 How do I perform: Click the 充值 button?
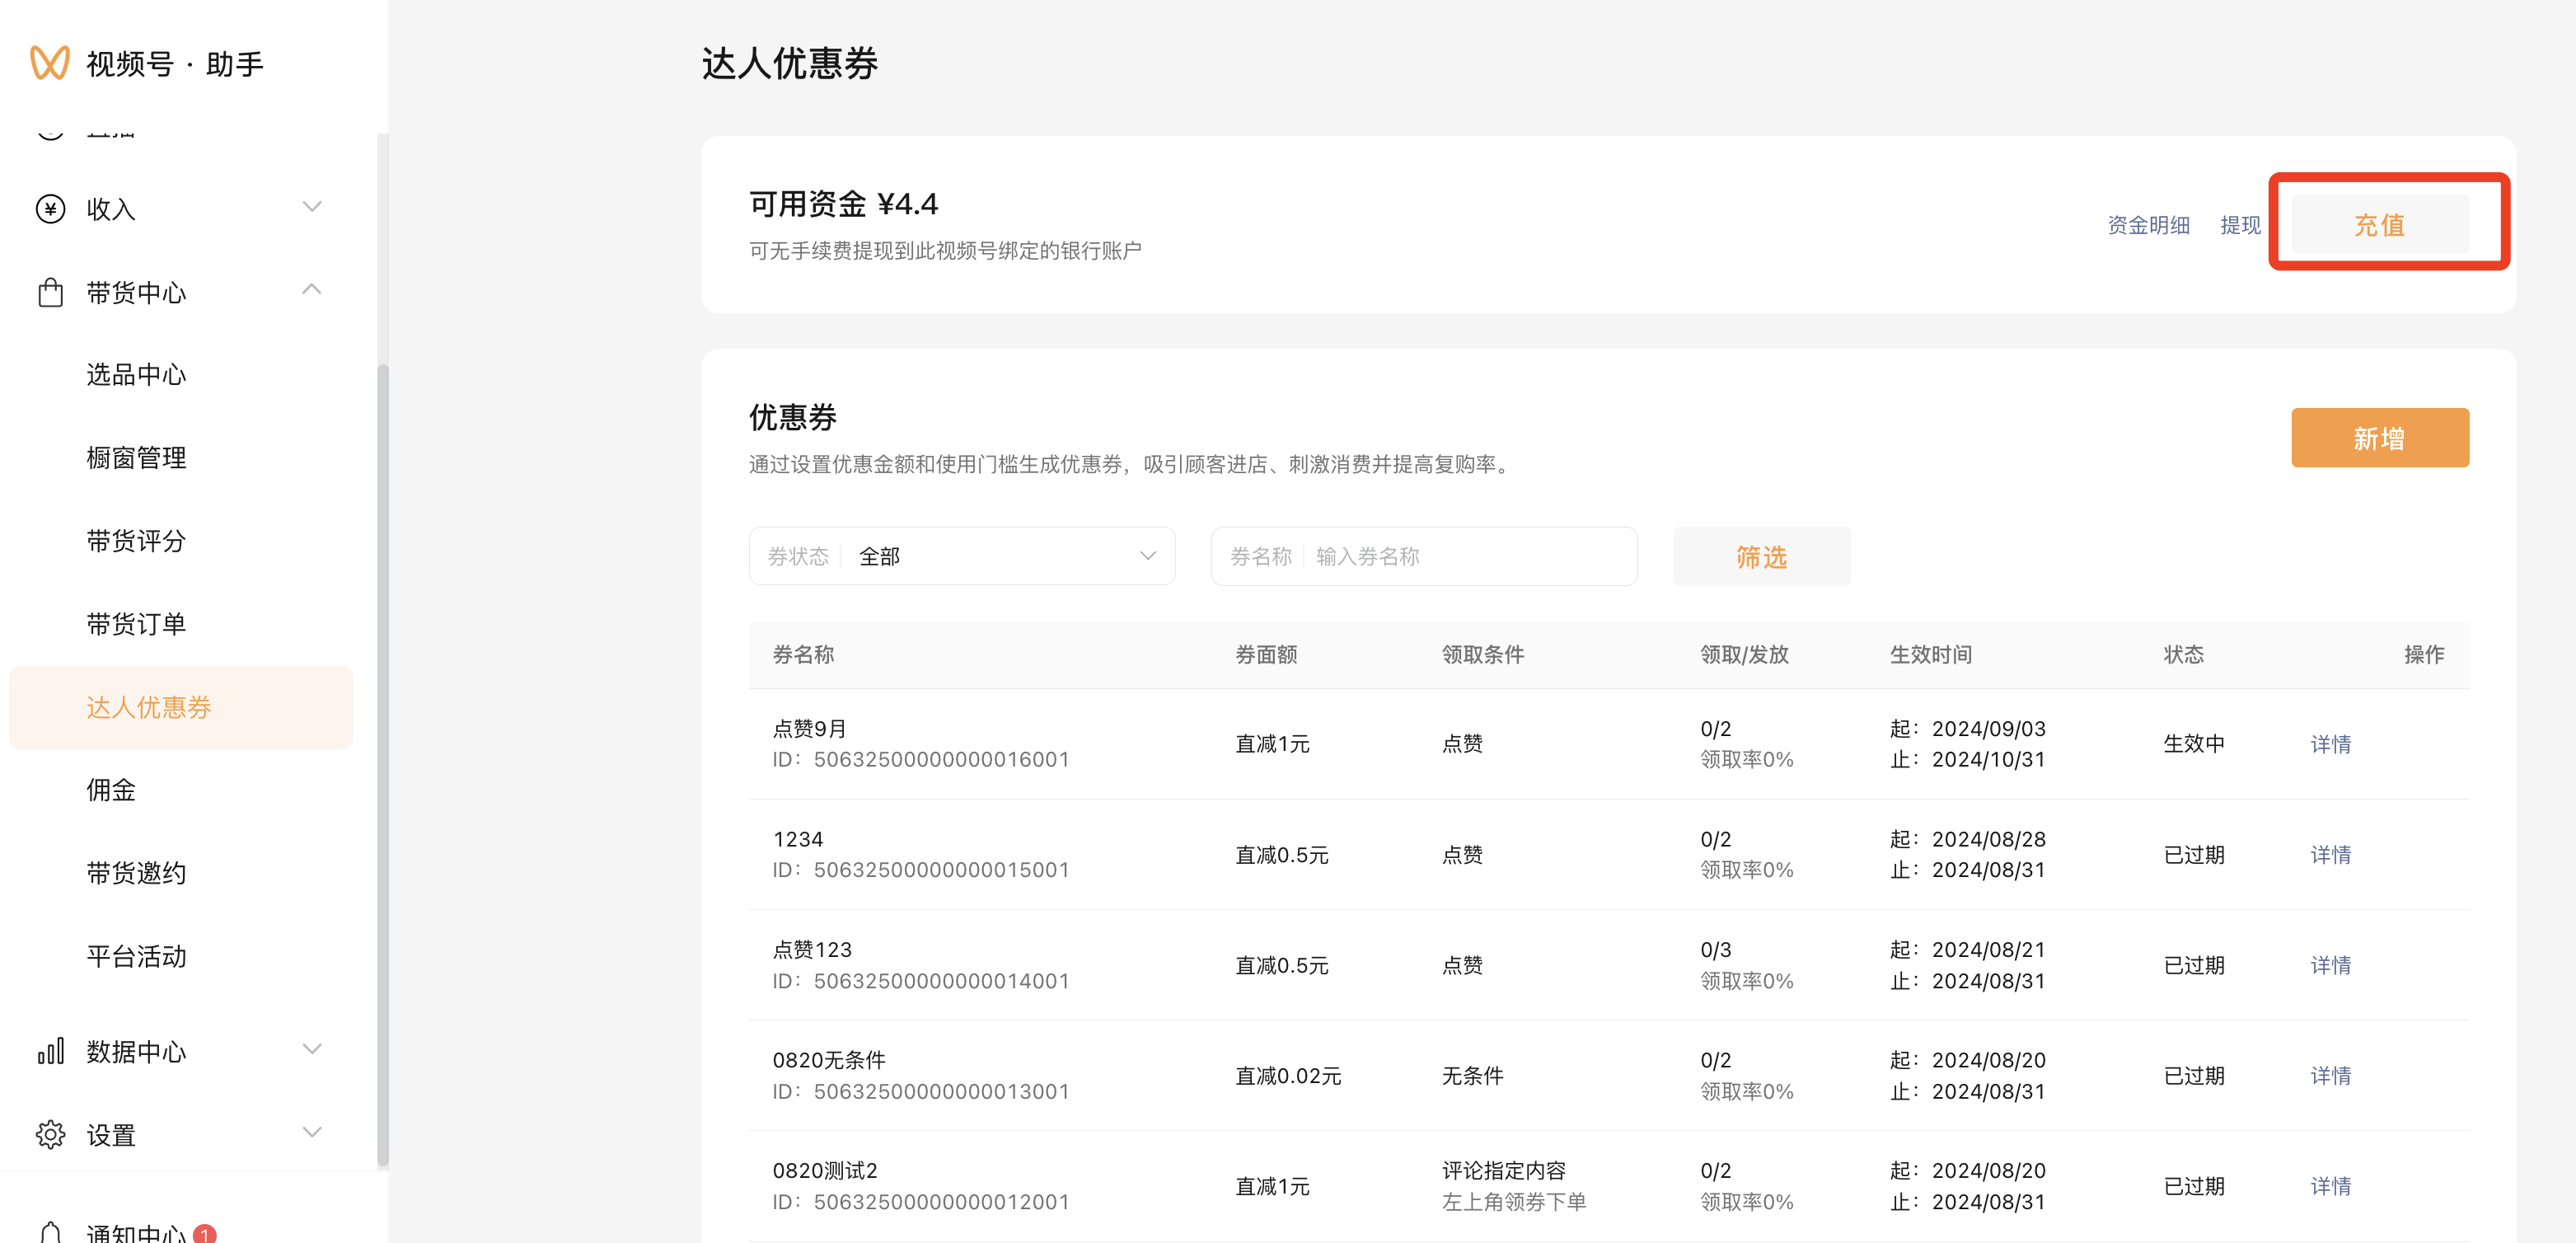click(2379, 224)
